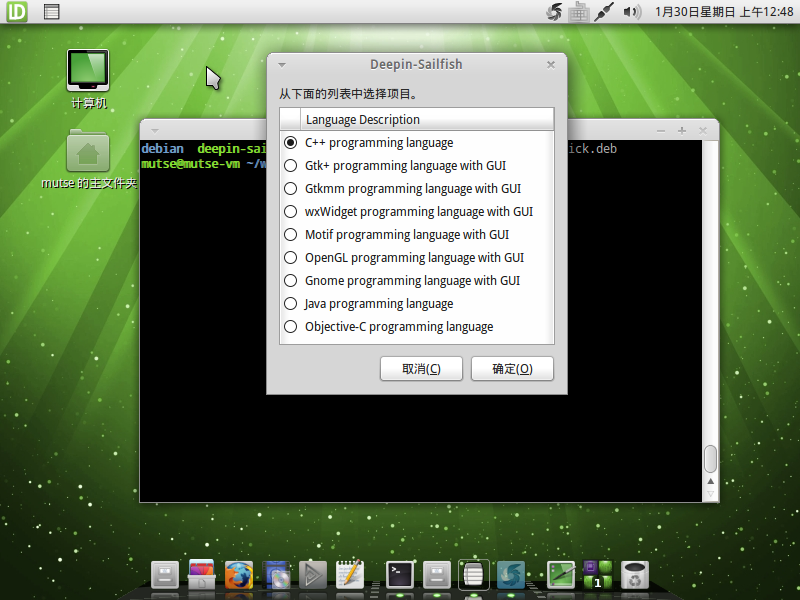Select the 计算机 desktop icon
Screen dimensions: 800x600
click(88, 79)
